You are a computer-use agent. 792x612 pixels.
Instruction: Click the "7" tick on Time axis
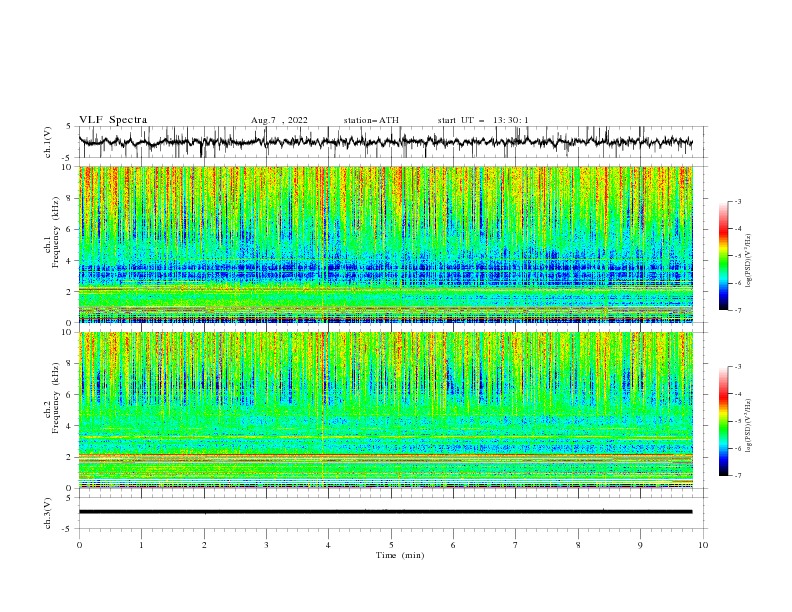(516, 545)
